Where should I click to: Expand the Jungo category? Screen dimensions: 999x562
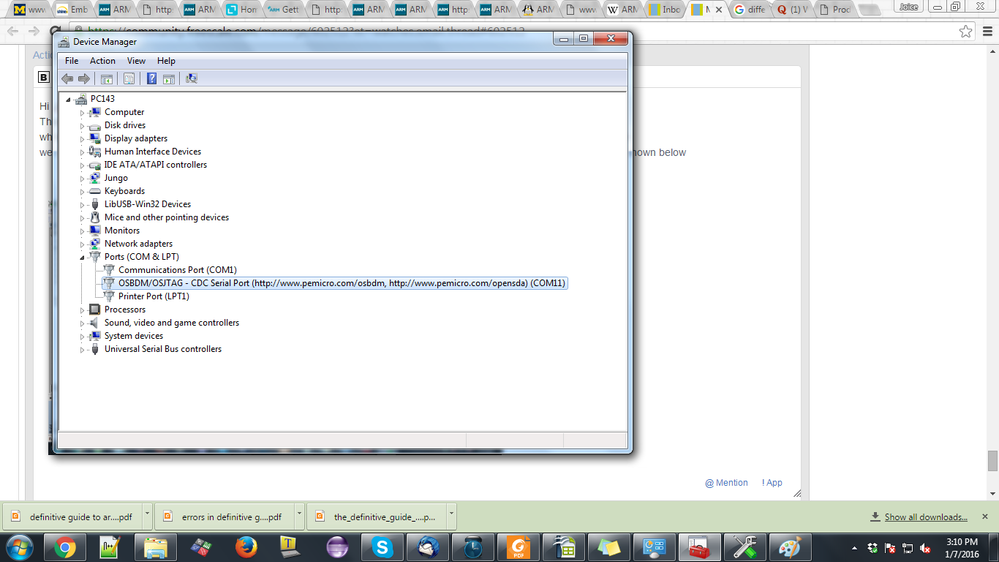pos(82,178)
